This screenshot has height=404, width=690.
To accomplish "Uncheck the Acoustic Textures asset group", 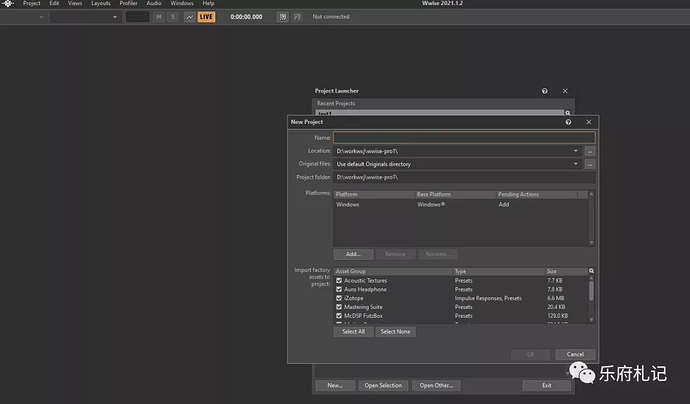I will [339, 281].
